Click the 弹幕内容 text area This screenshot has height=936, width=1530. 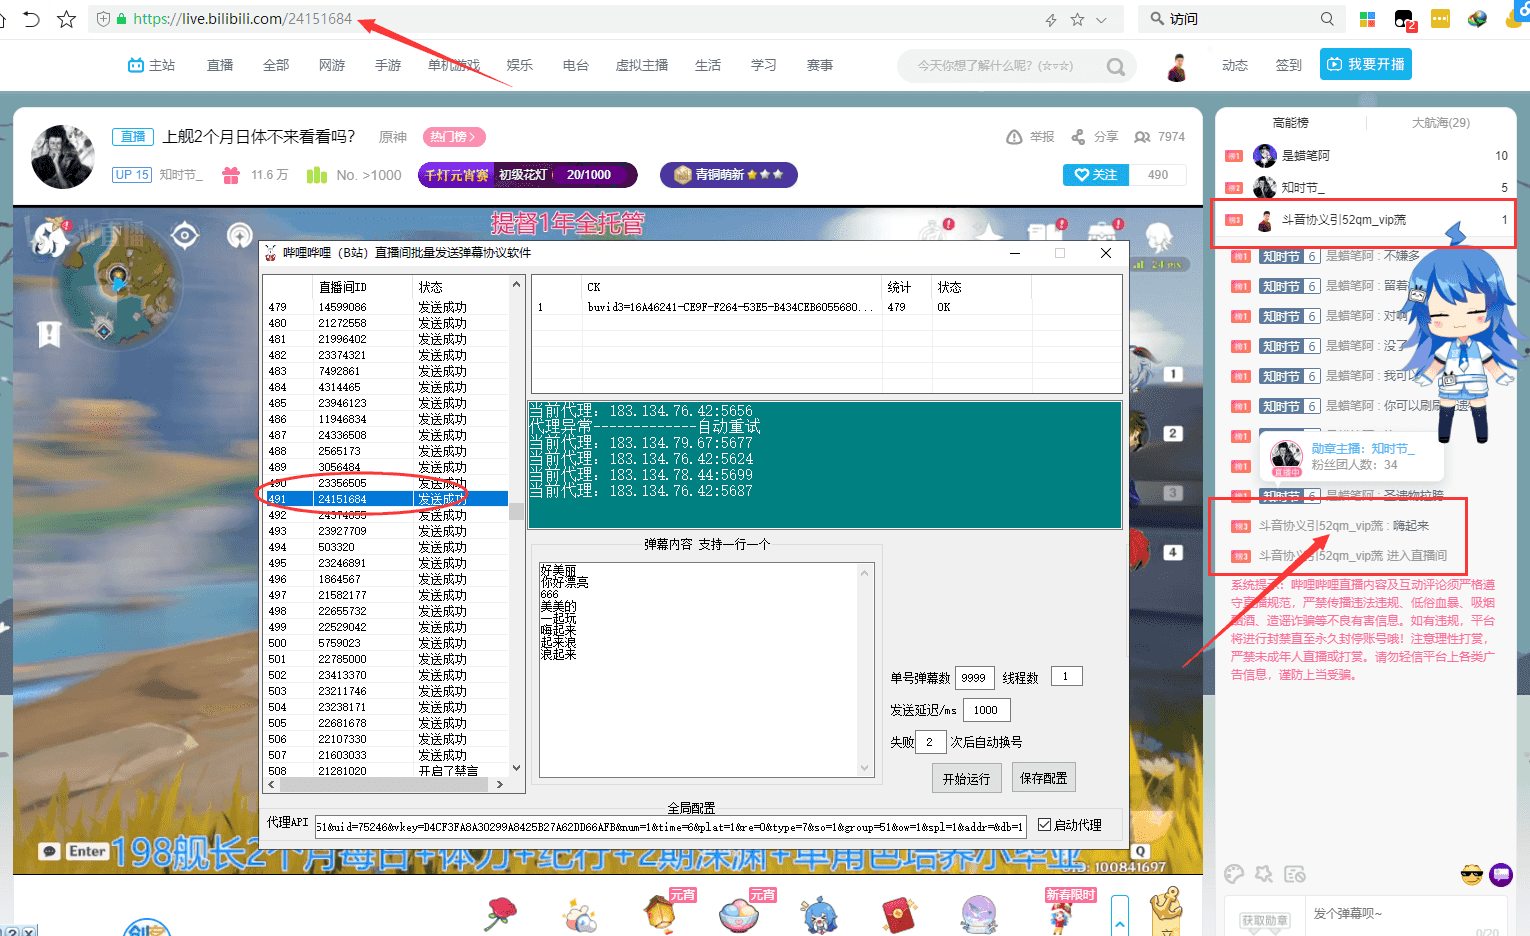[x=699, y=669]
